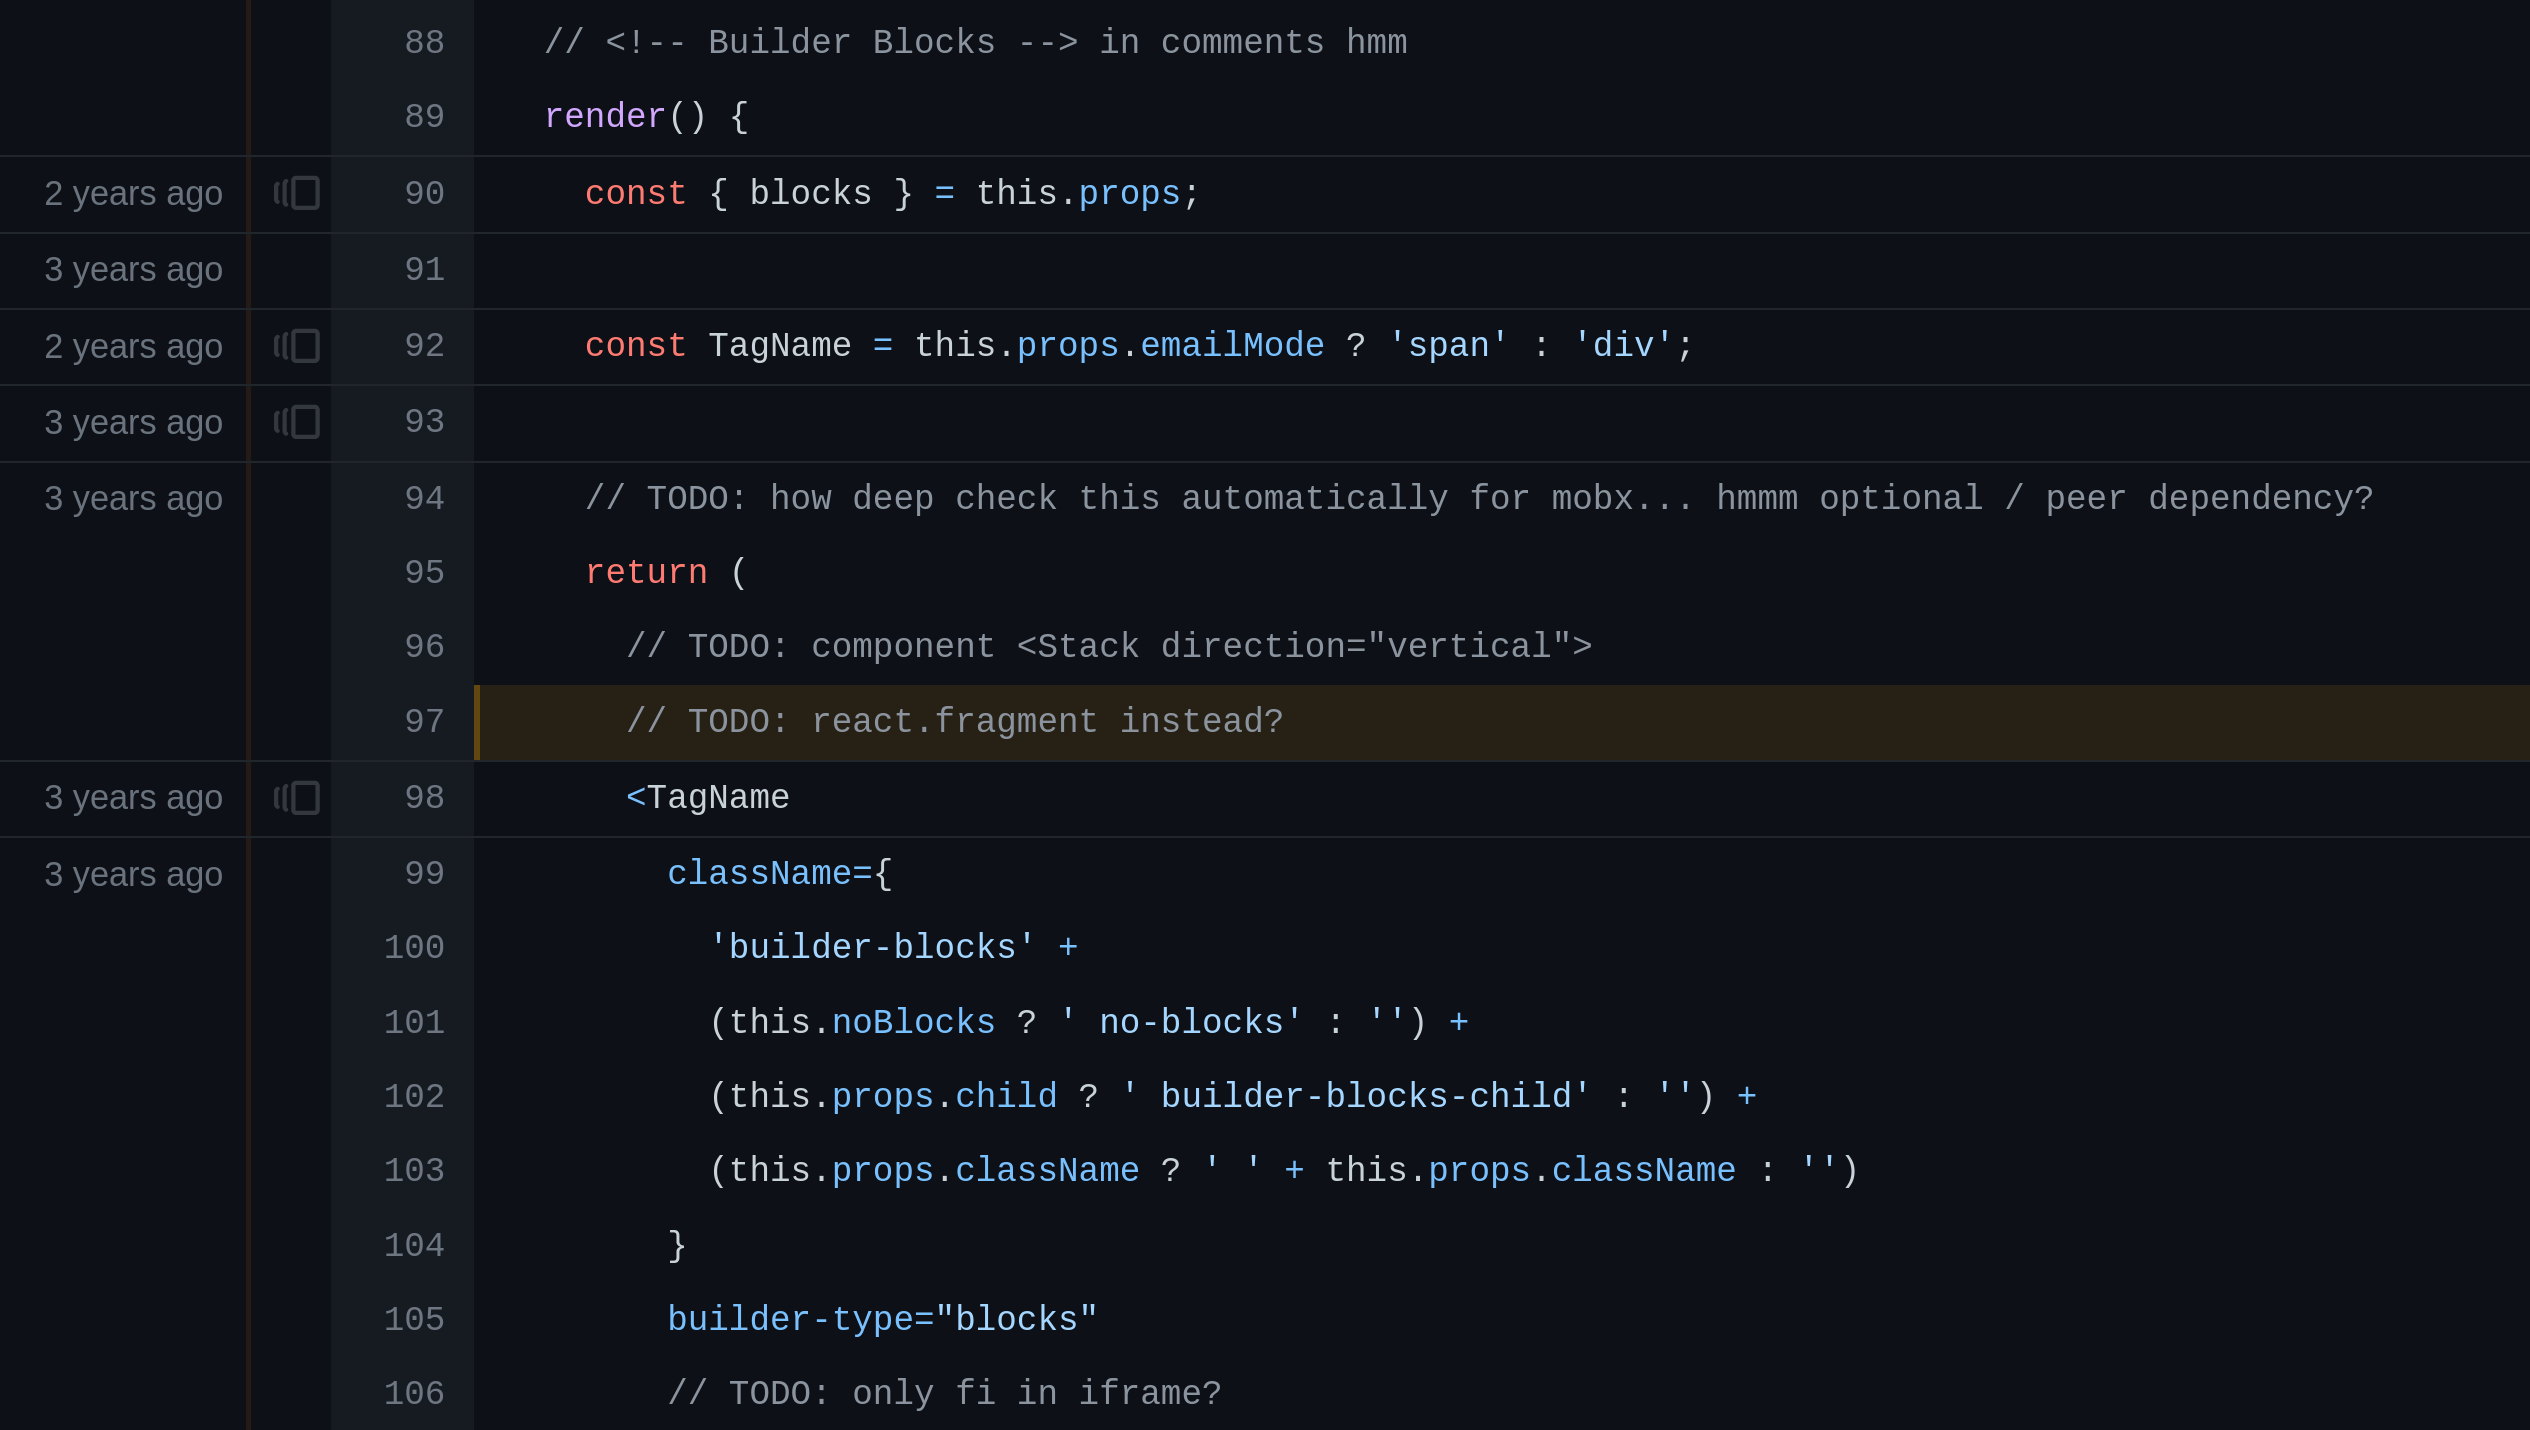Open '3 years ago' commit for line 98
Viewport: 2530px width, 1430px height.
click(133, 798)
